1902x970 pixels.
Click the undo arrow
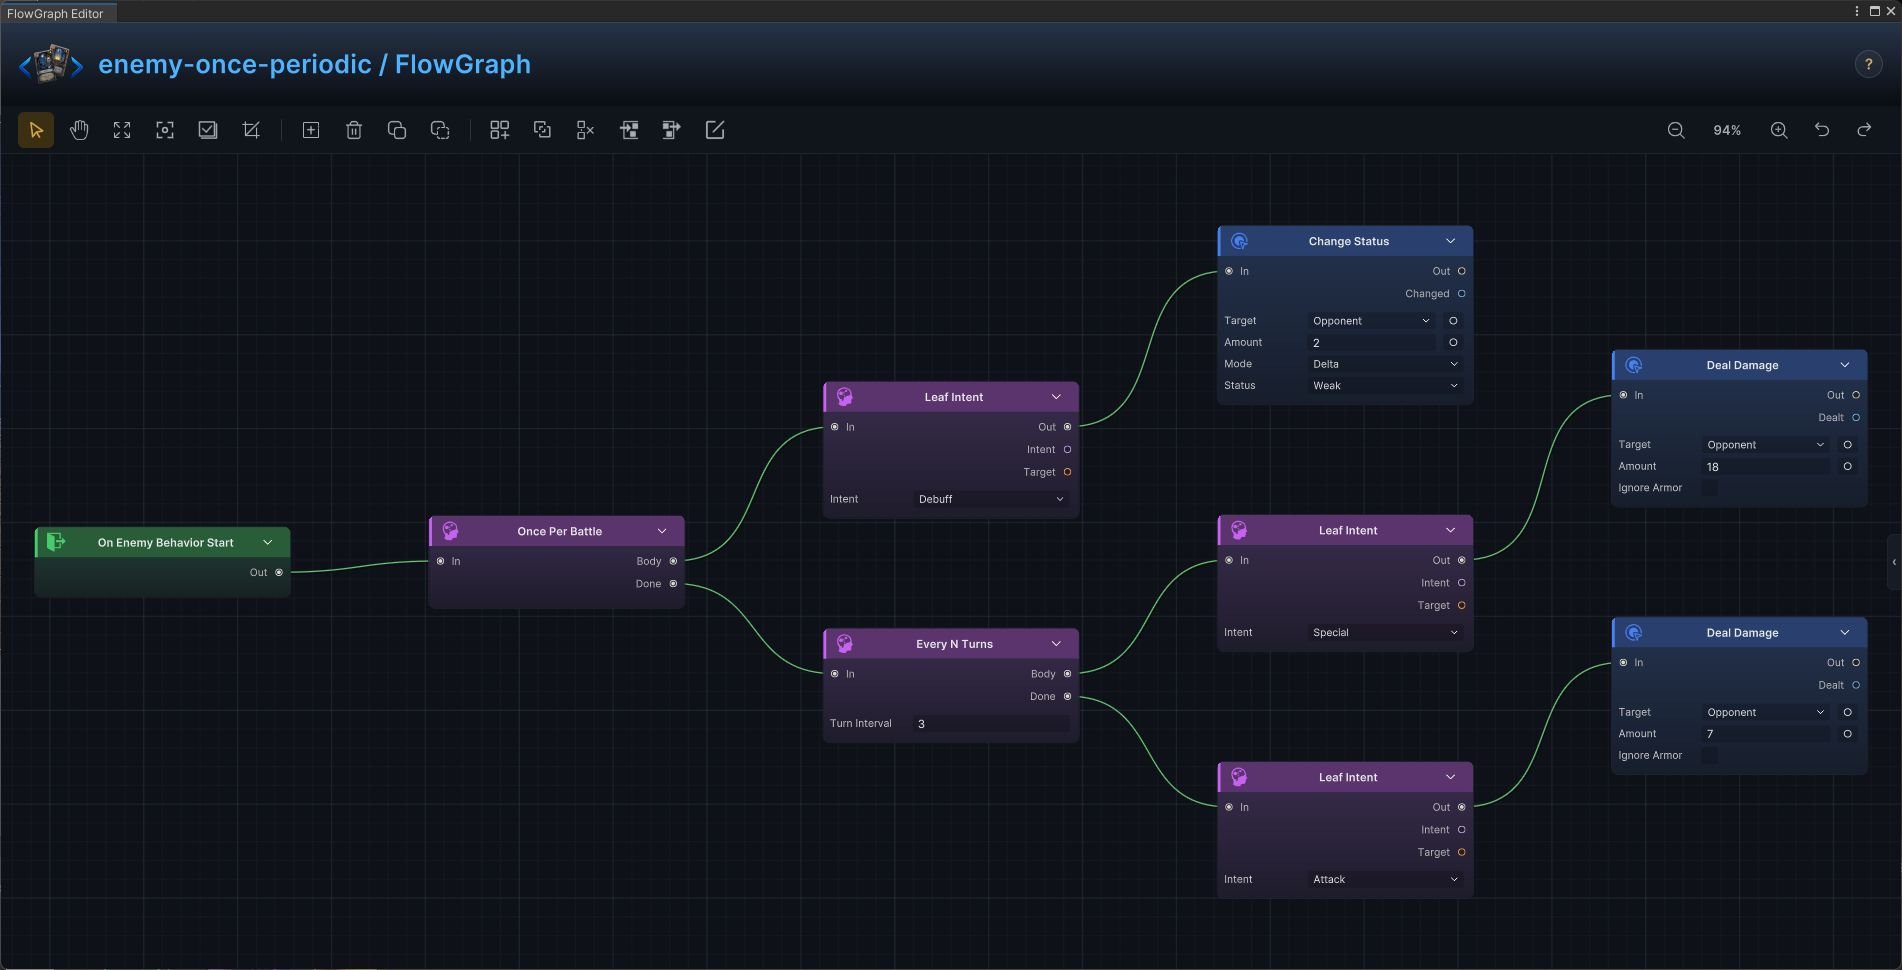click(1822, 130)
